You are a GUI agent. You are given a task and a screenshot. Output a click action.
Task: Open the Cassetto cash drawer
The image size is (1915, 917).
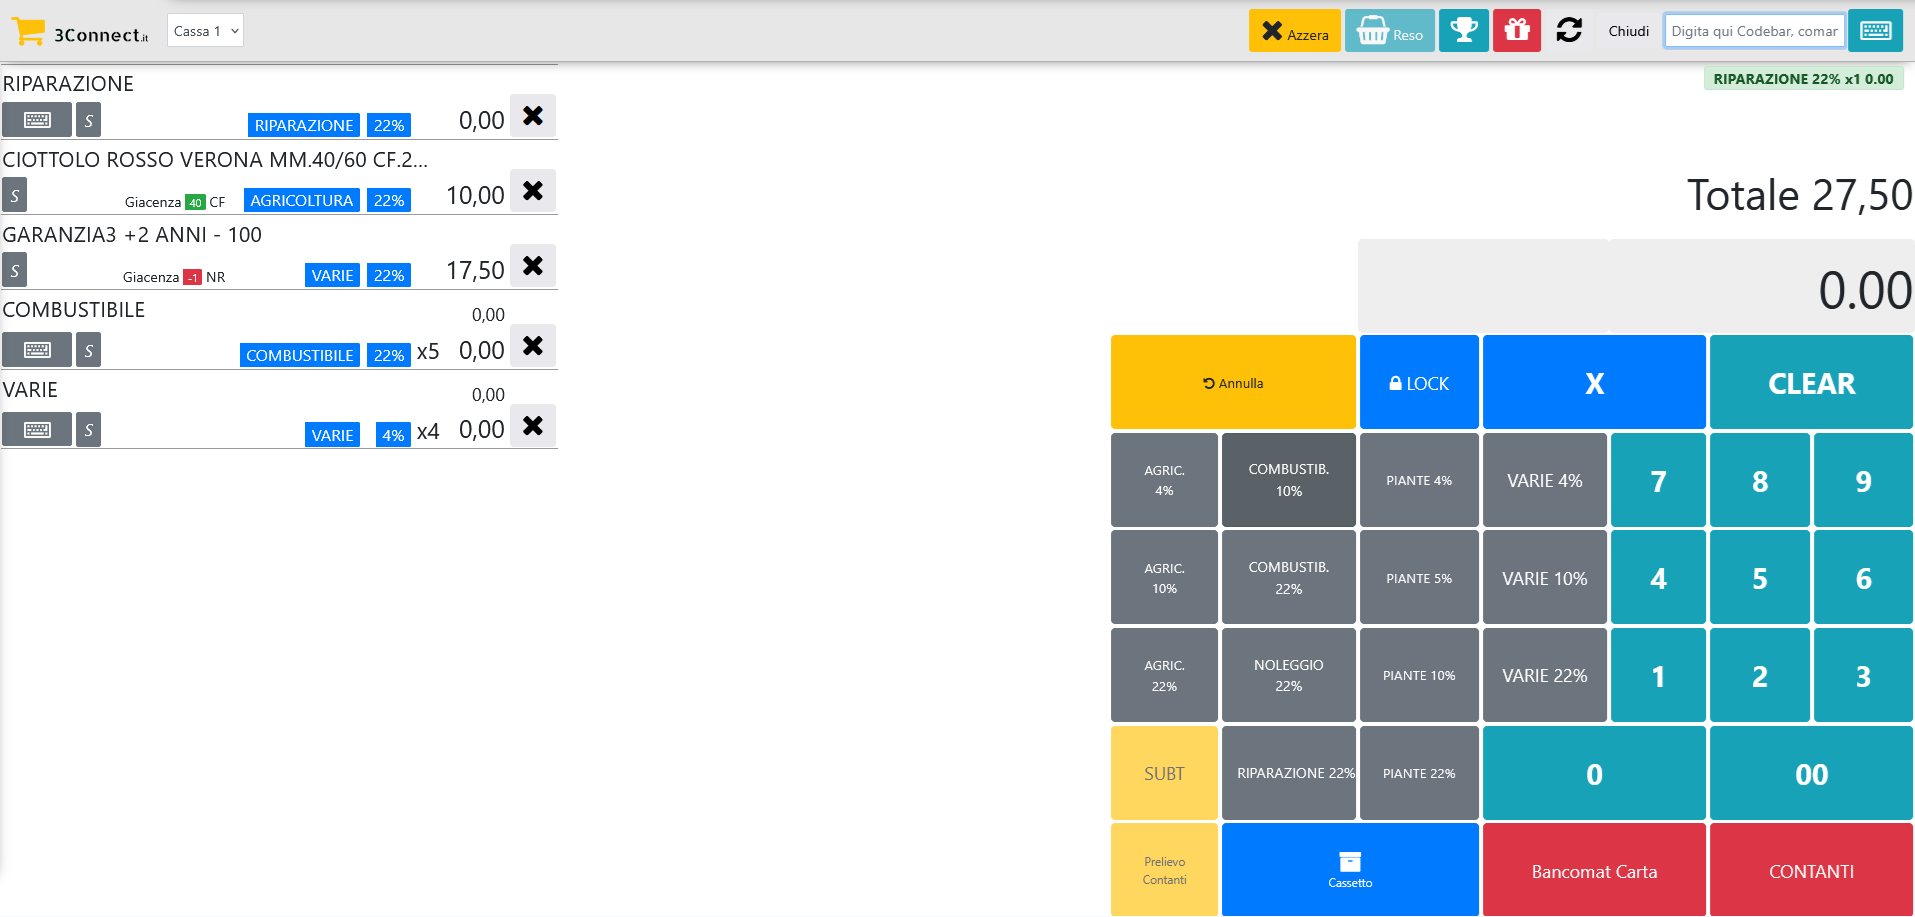pyautogui.click(x=1349, y=869)
